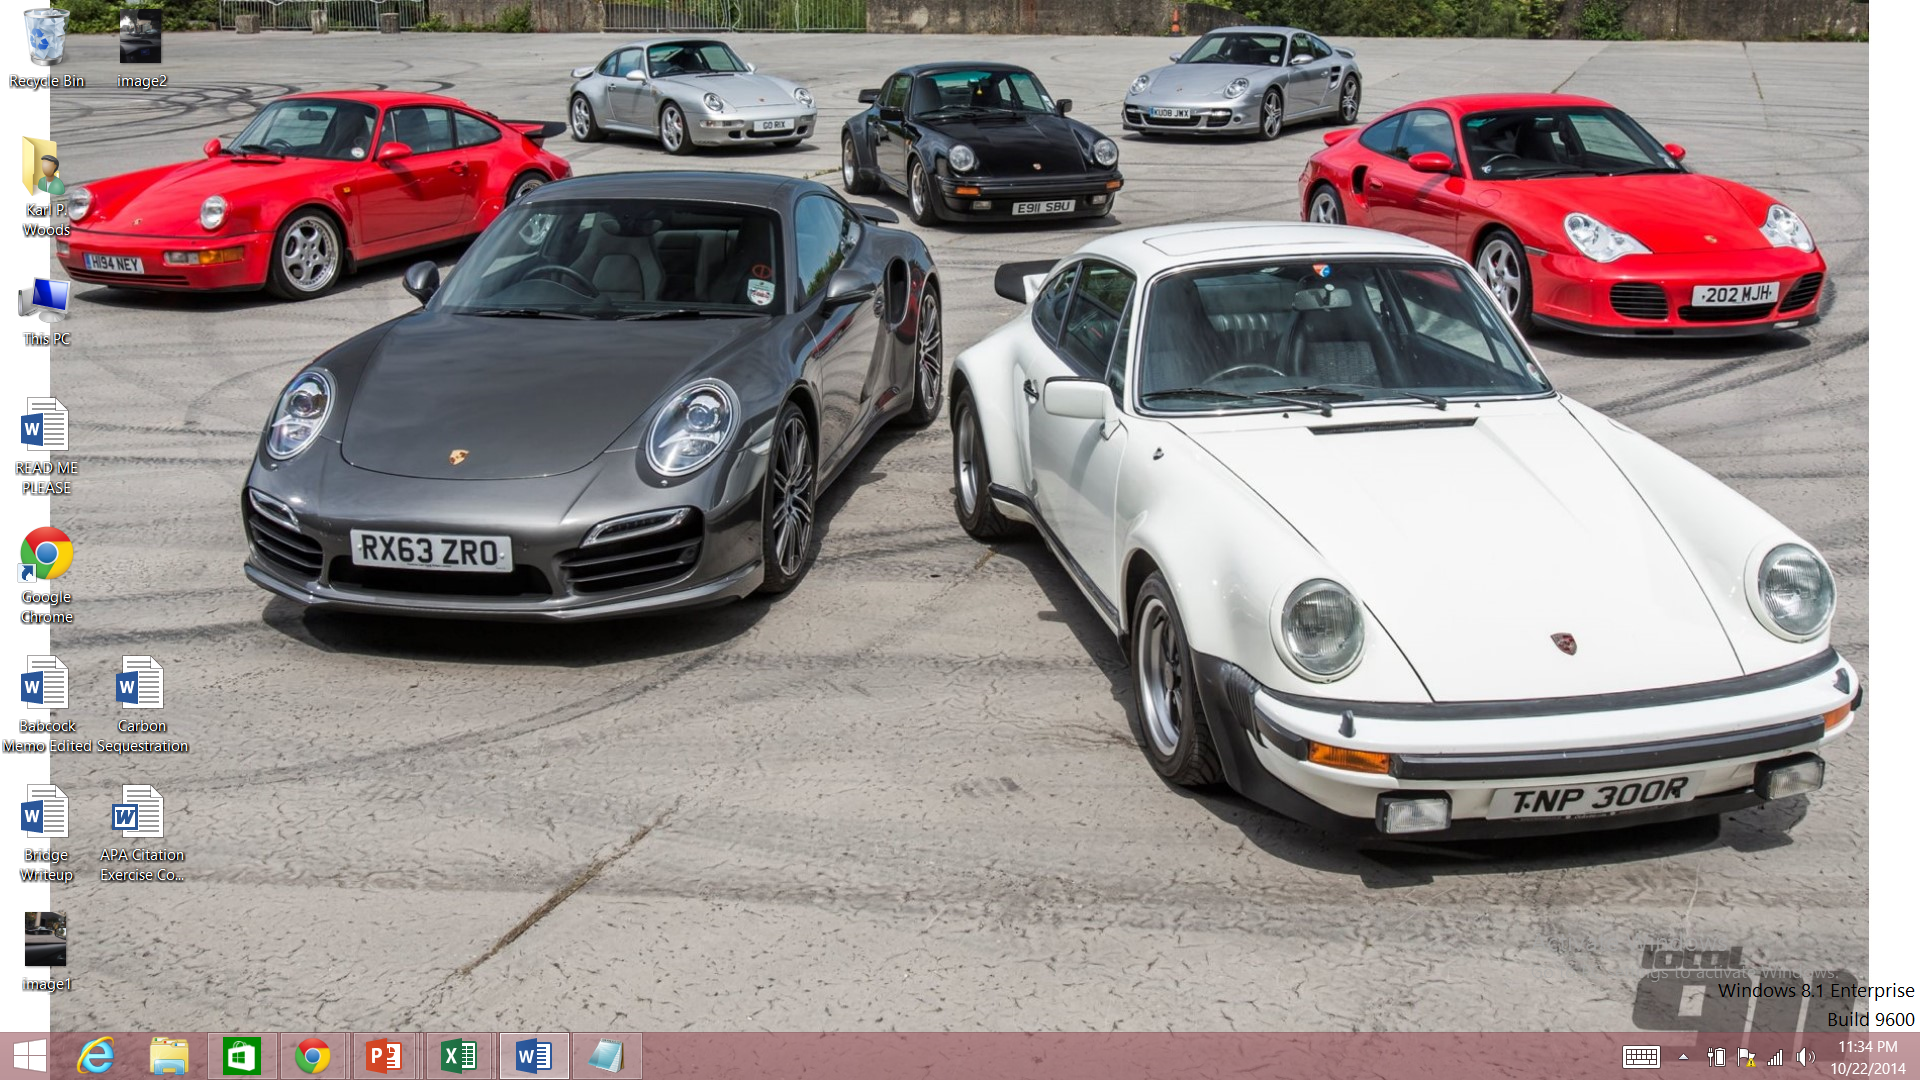Open the Carbon Sequestration document
This screenshot has width=1920, height=1080.
(141, 704)
